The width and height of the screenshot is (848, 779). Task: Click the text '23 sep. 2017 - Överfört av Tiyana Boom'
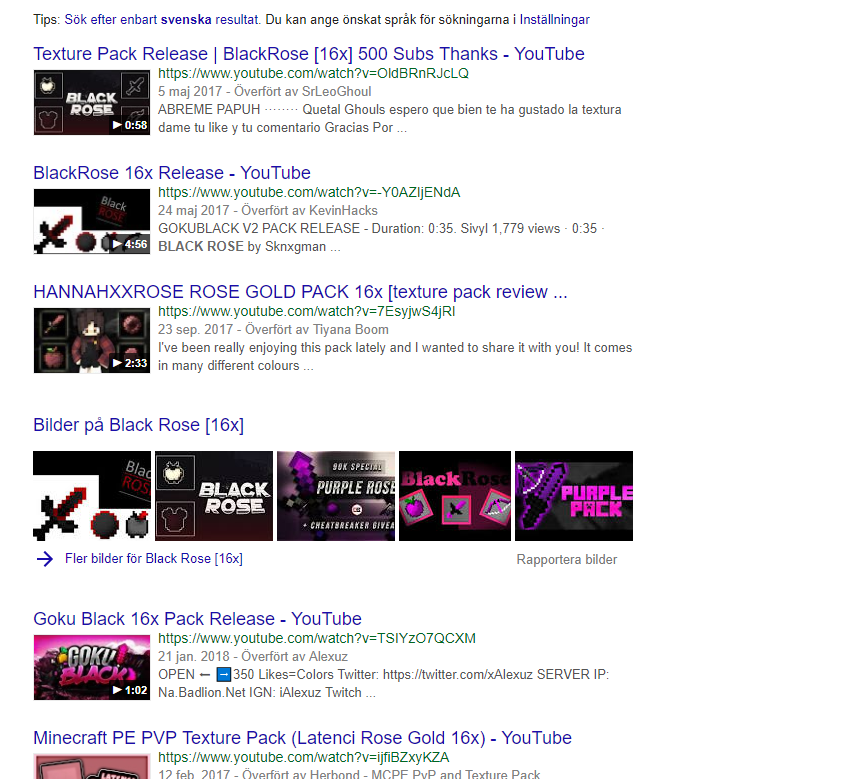click(273, 329)
